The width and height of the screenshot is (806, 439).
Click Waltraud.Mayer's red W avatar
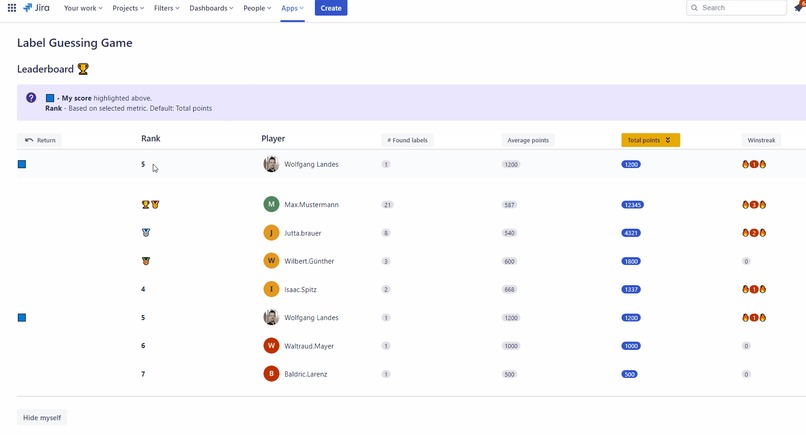pos(271,345)
